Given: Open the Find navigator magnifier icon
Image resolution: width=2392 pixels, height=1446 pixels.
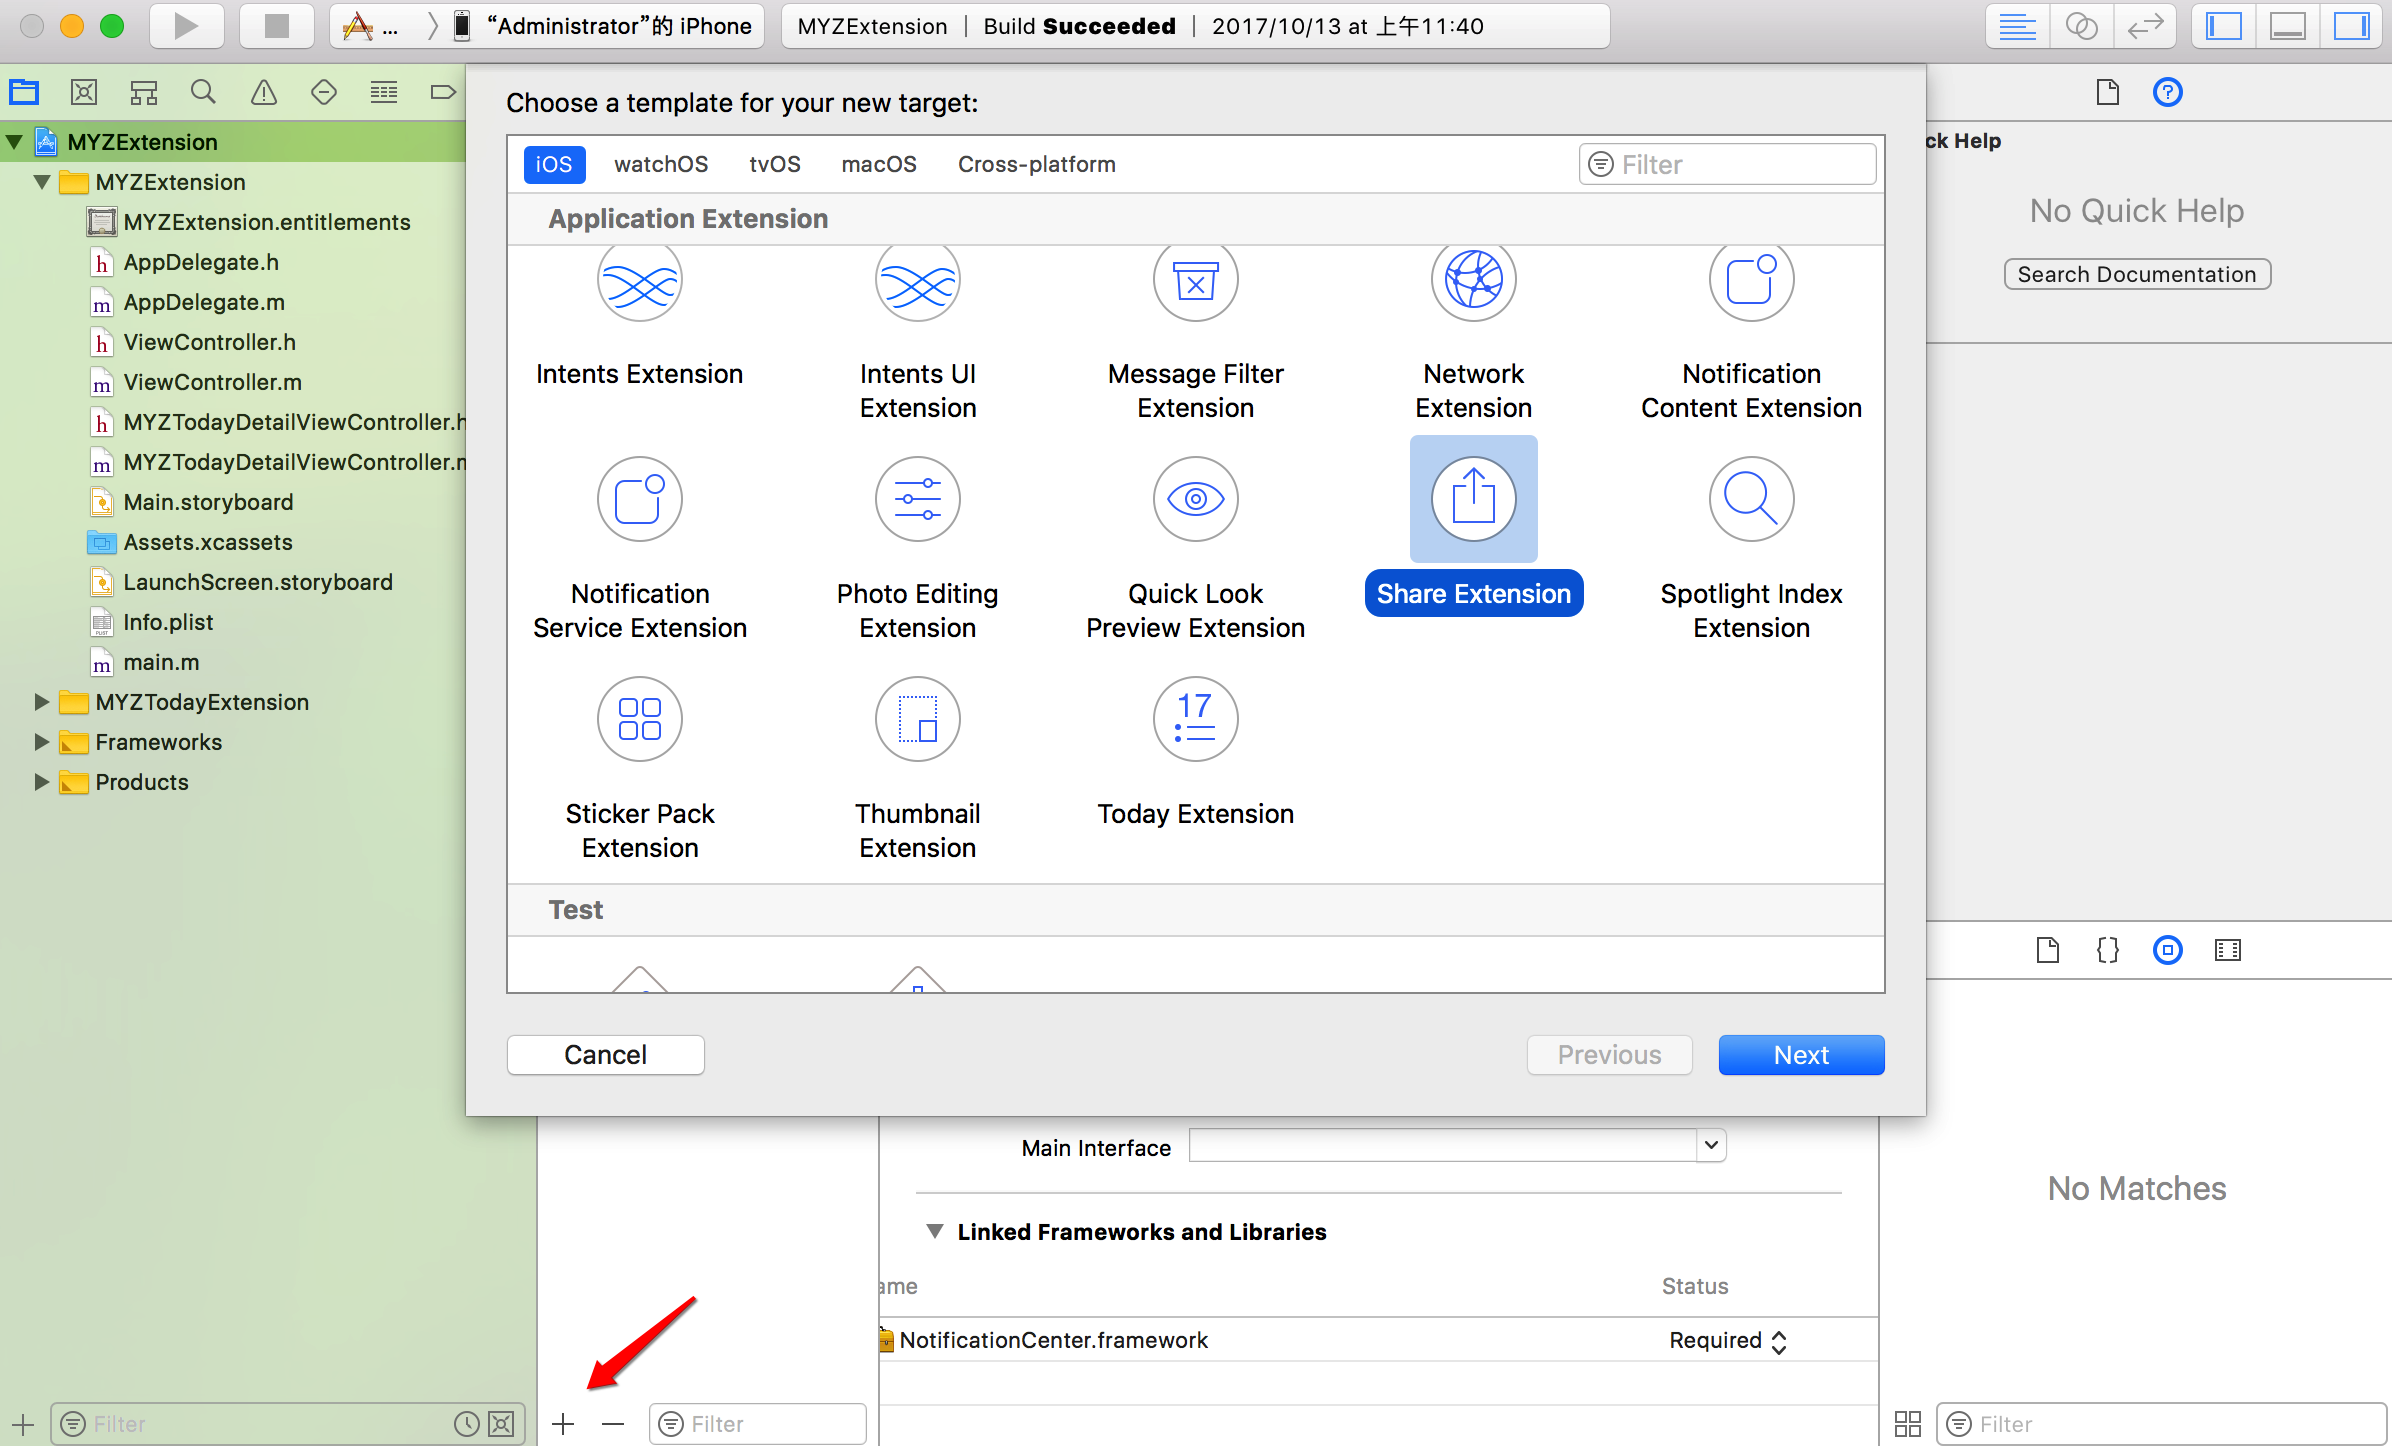Looking at the screenshot, I should tap(203, 93).
